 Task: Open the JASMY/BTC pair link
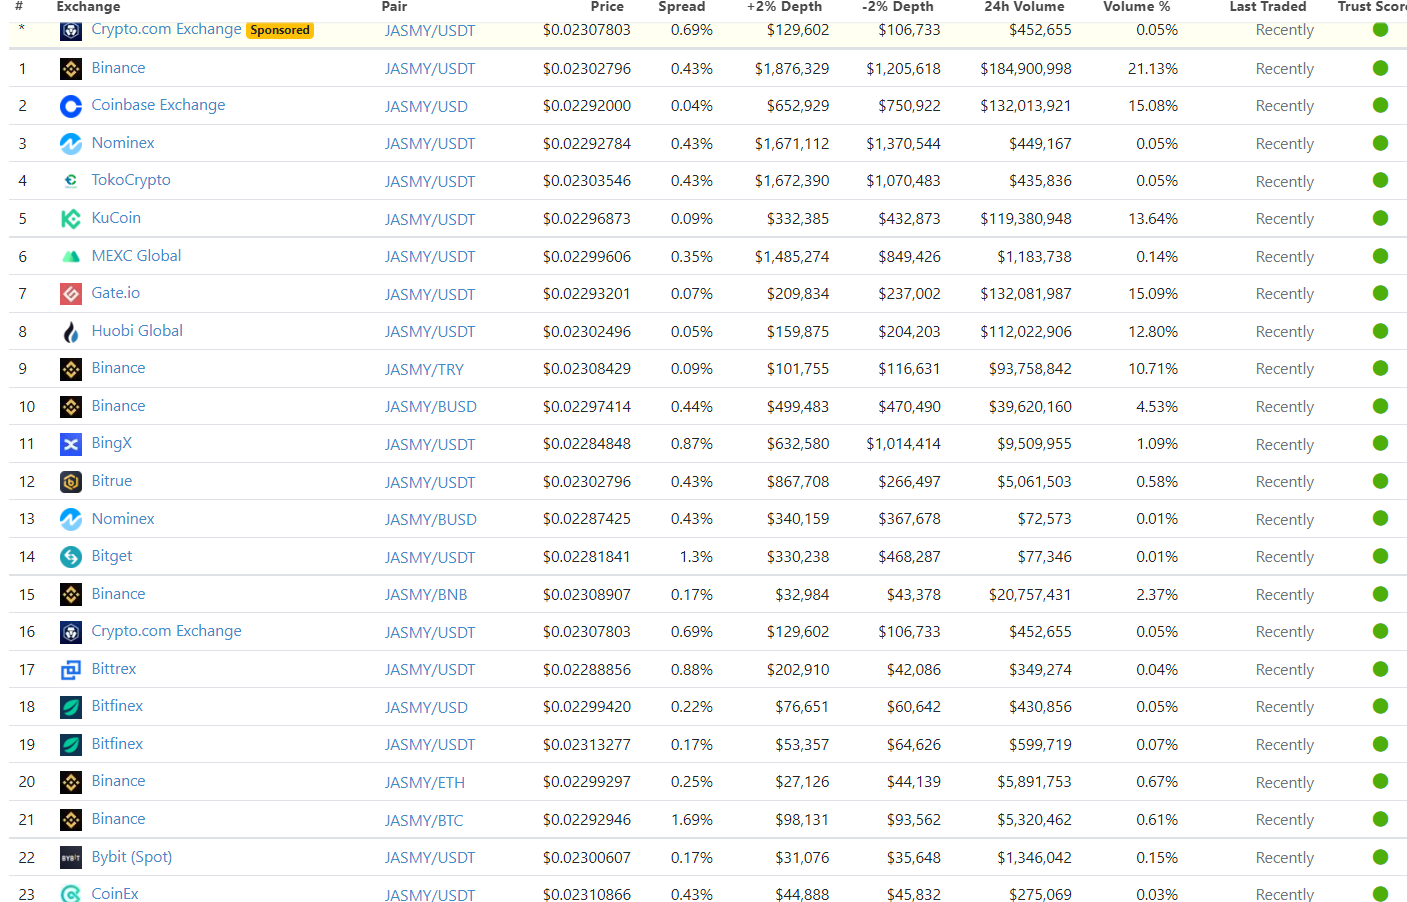pos(424,821)
